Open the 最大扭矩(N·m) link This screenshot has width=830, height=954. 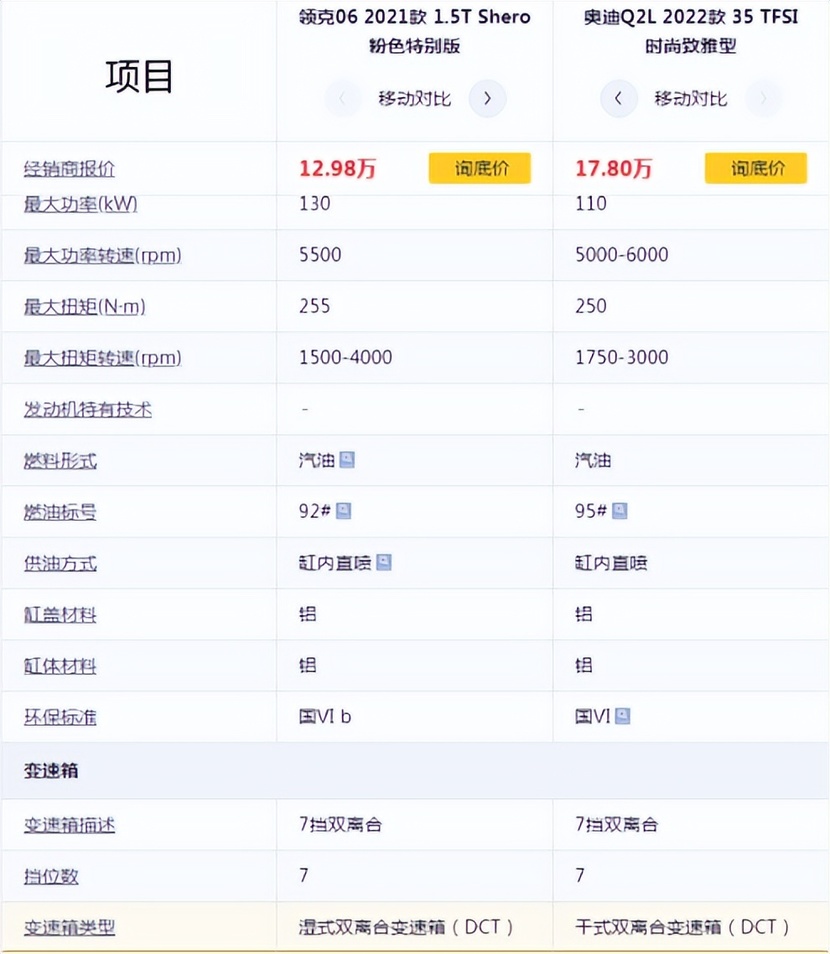click(x=85, y=306)
